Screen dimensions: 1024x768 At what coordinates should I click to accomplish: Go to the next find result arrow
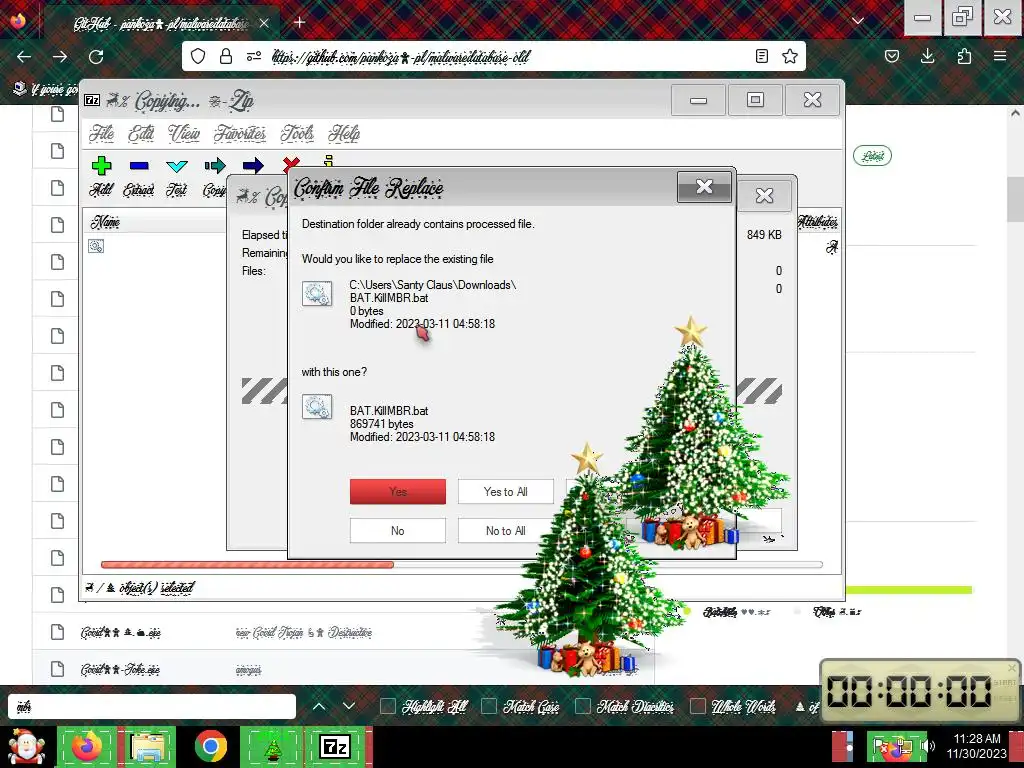click(349, 706)
